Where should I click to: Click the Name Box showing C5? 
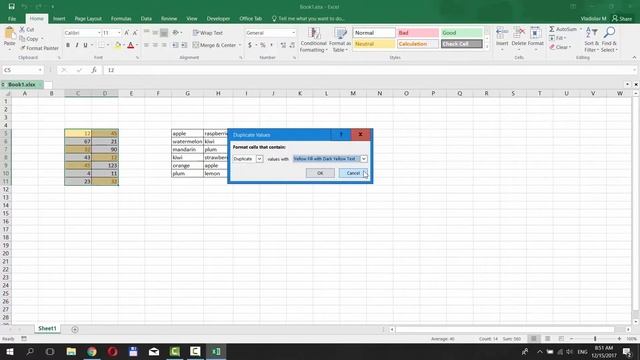[22, 70]
